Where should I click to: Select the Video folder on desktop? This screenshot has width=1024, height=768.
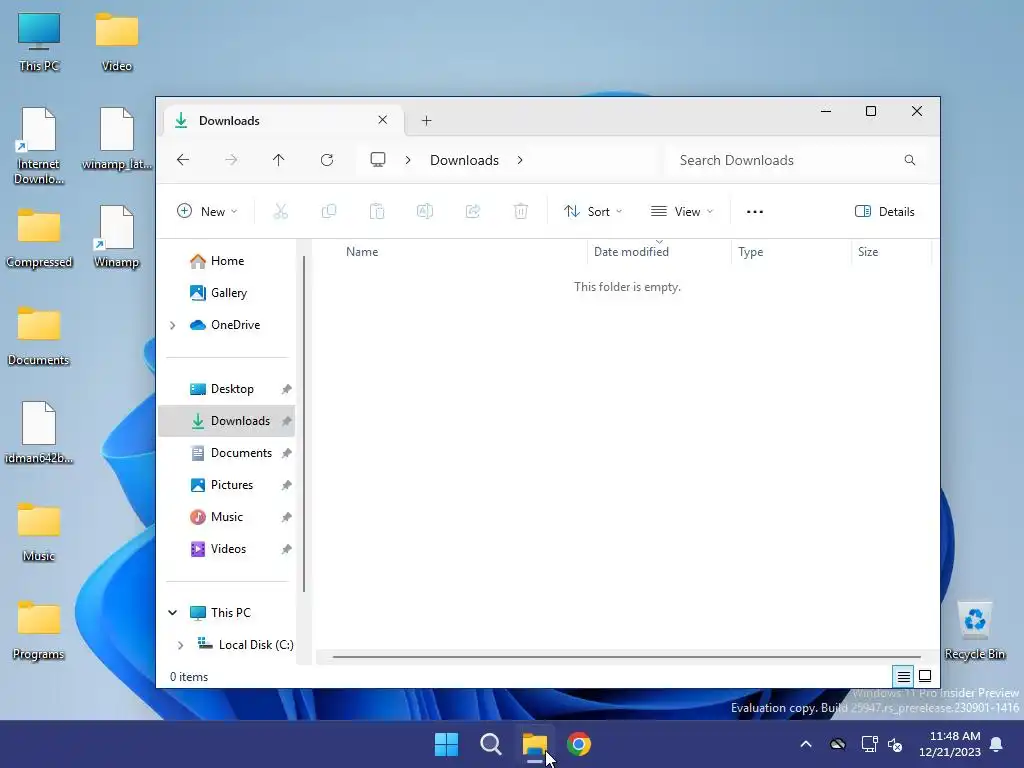[117, 42]
